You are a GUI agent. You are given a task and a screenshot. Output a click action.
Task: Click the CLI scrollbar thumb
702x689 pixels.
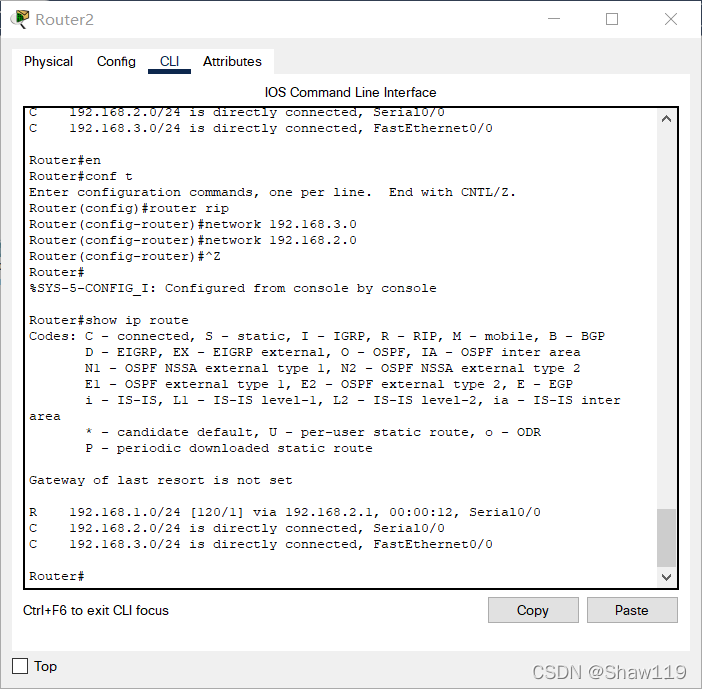[x=666, y=538]
